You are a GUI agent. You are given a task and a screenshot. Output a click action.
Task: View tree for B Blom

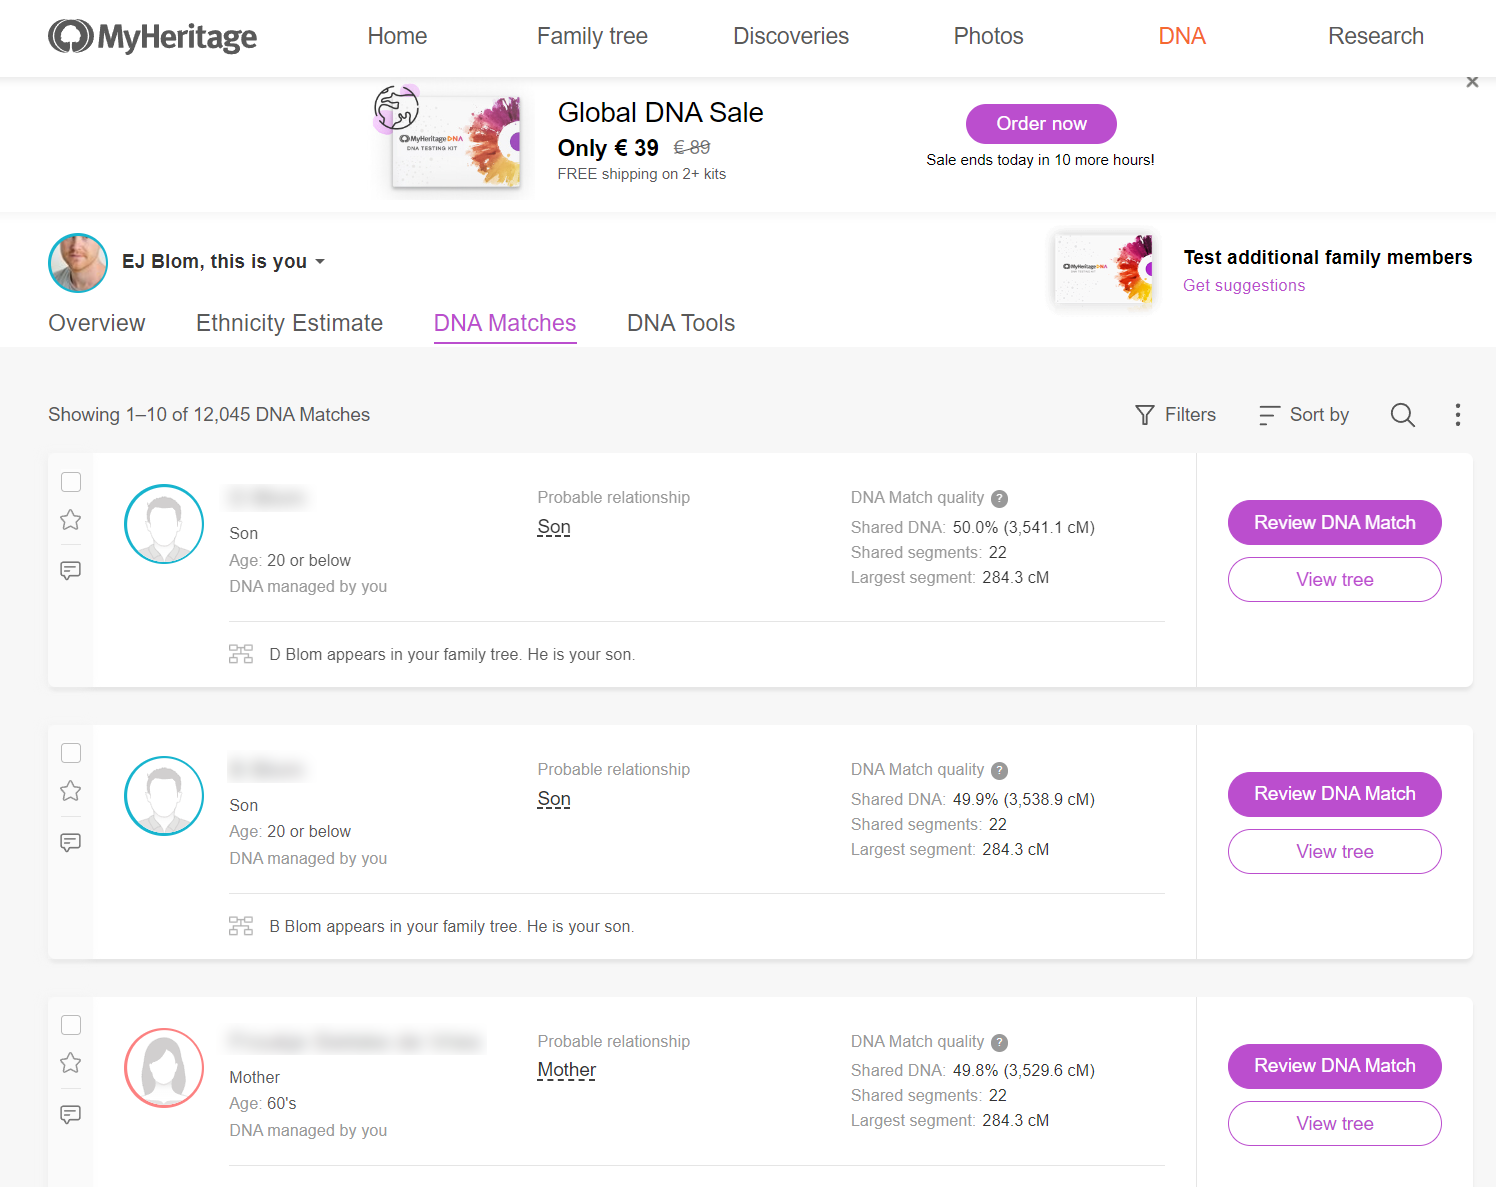click(x=1335, y=852)
